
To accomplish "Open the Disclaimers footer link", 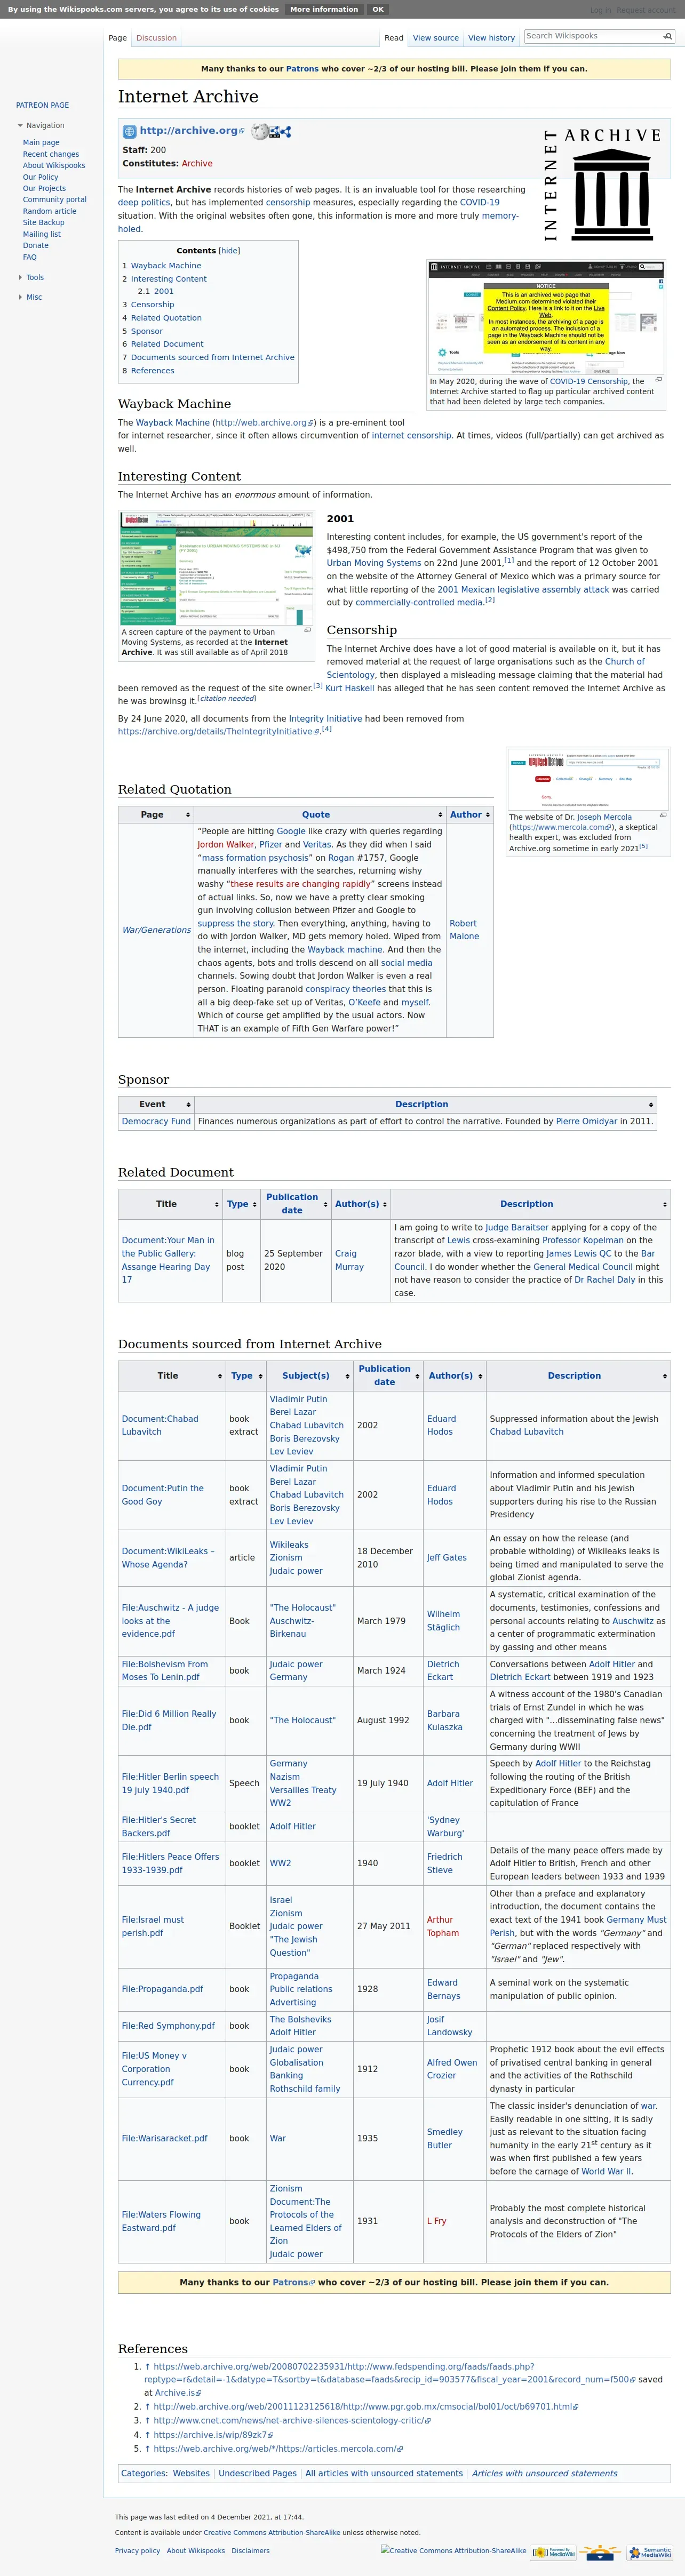I will point(250,2550).
